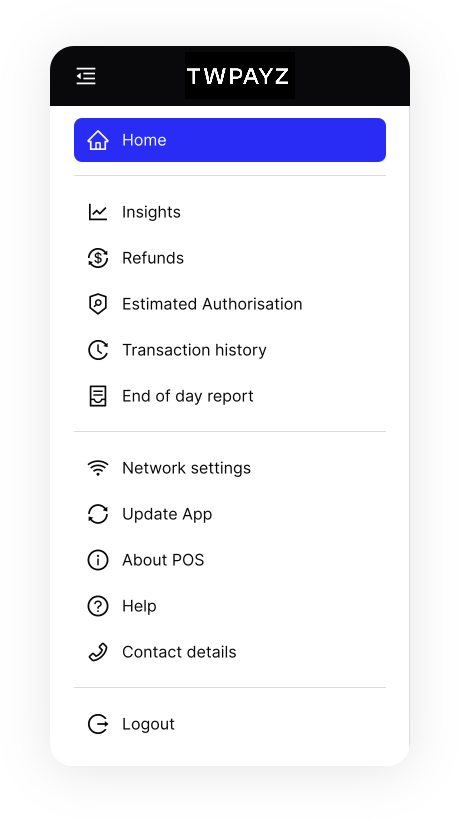Viewport: 460px width, 820px height.
Task: Click the About POS info icon
Action: click(x=98, y=560)
